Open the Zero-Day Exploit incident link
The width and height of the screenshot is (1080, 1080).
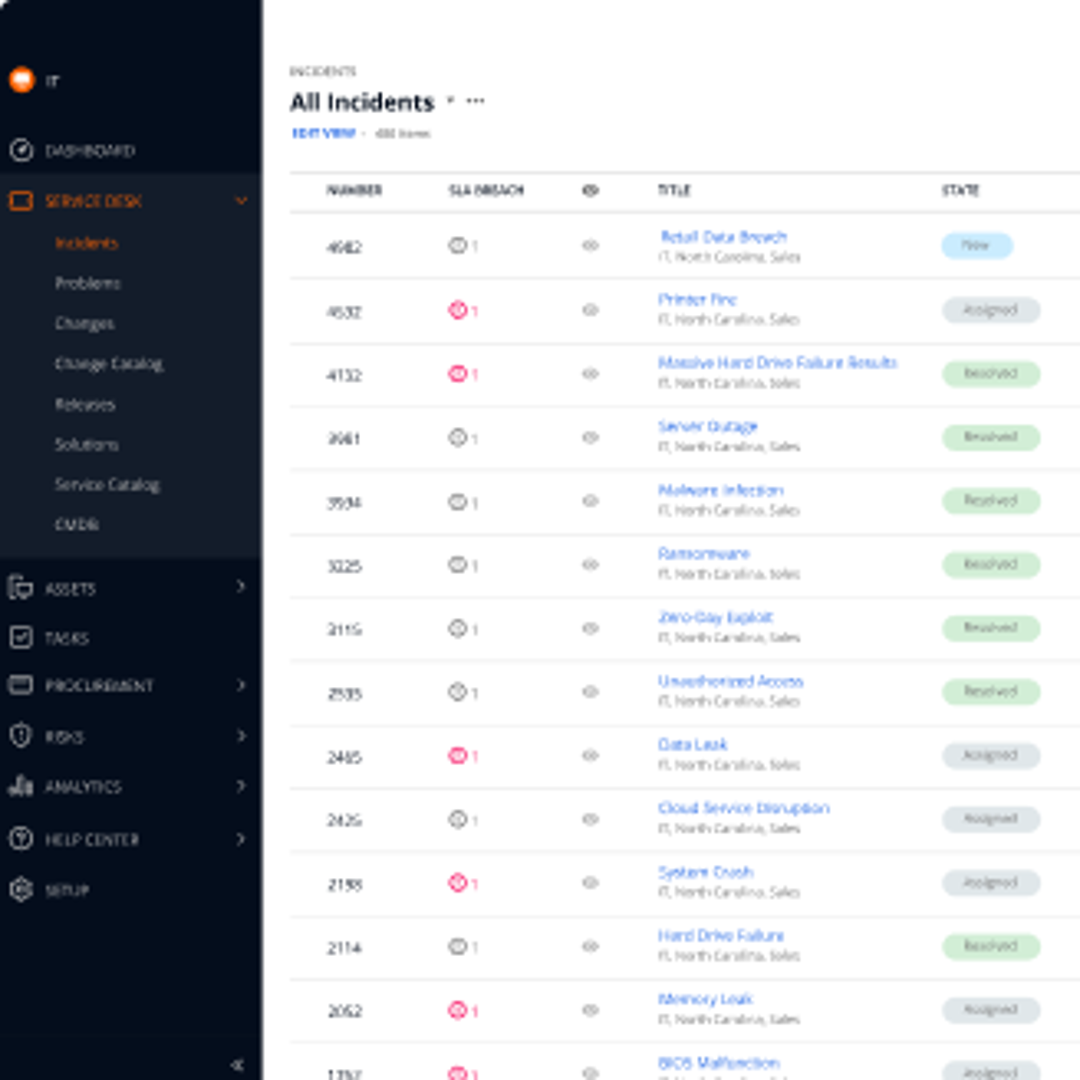point(716,617)
